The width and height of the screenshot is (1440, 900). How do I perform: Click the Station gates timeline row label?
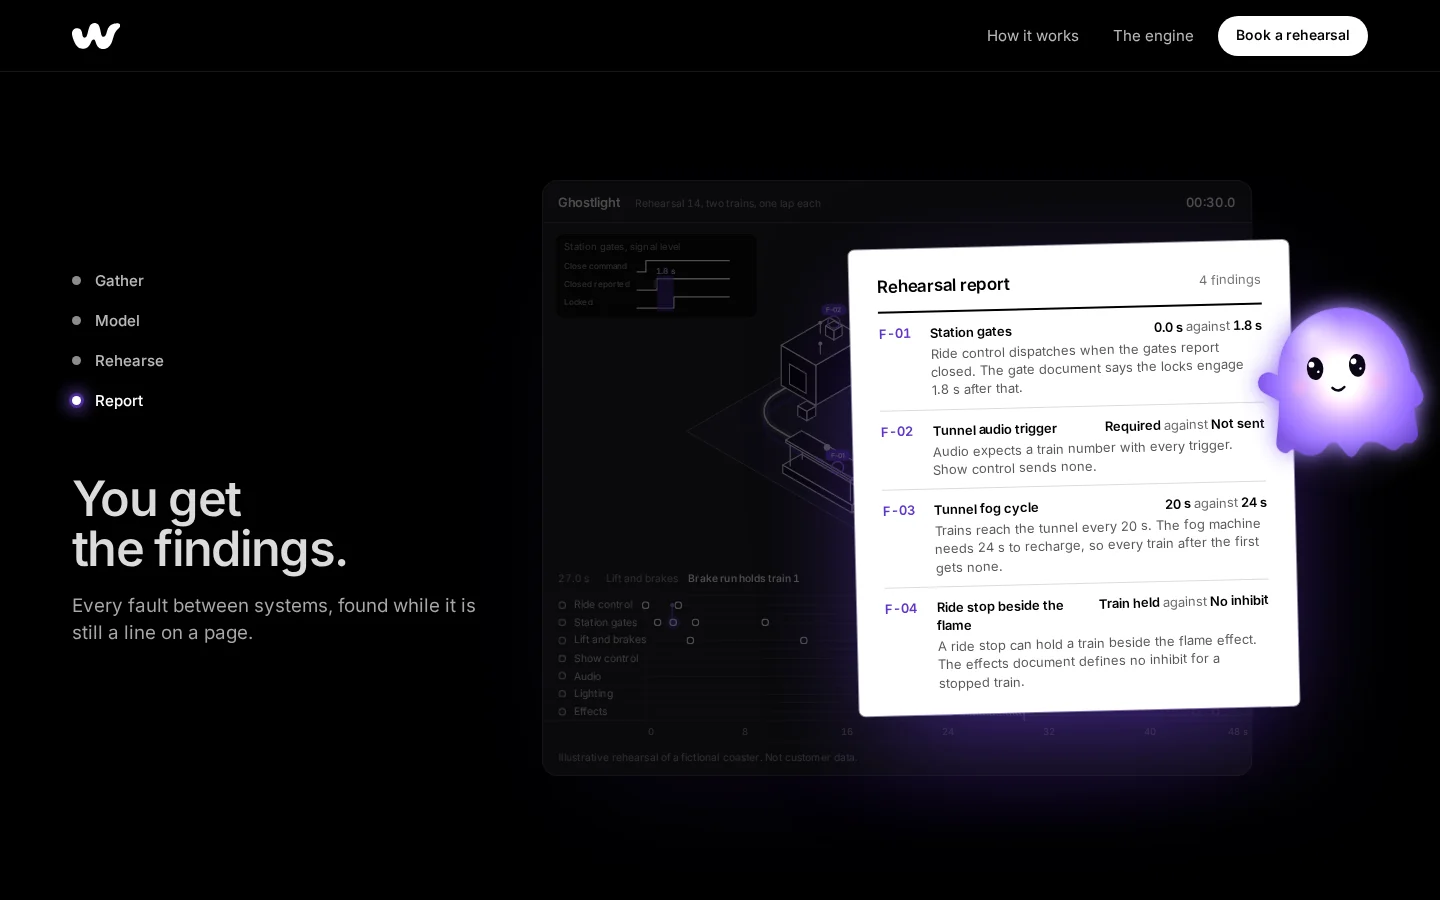pos(605,623)
